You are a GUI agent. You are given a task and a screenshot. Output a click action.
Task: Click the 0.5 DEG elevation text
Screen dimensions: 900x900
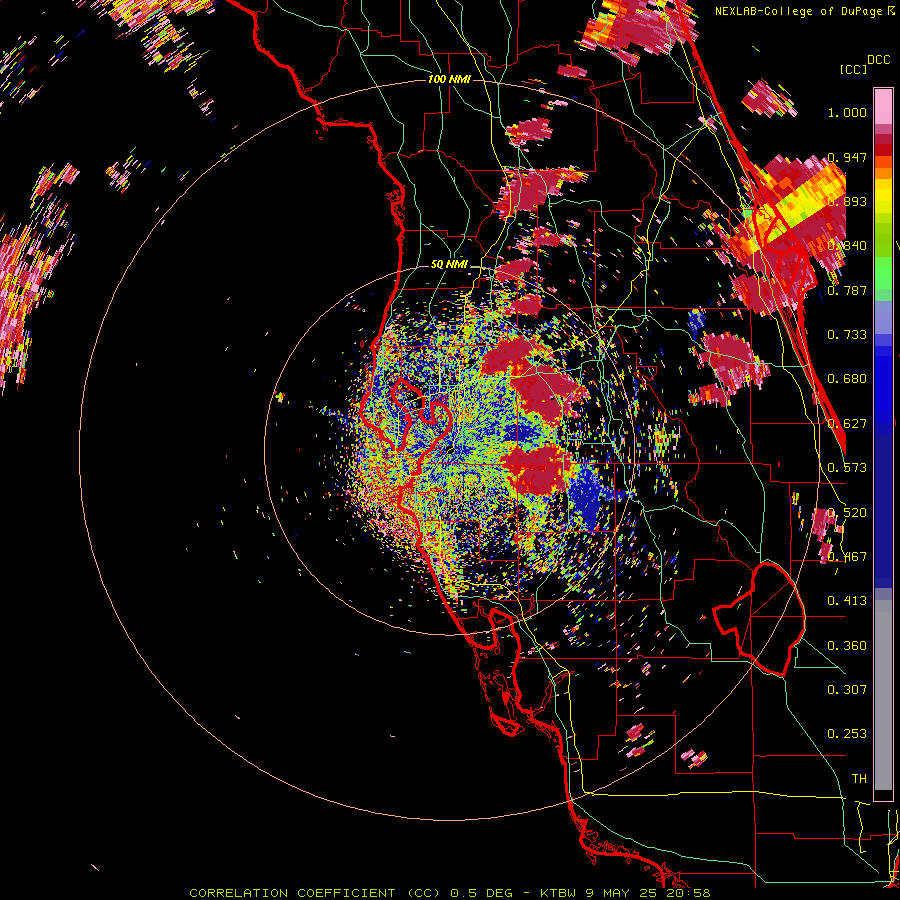click(x=482, y=893)
